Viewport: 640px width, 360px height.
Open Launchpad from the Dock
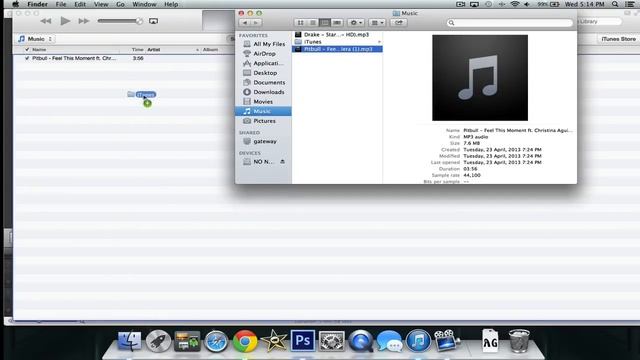pos(158,341)
